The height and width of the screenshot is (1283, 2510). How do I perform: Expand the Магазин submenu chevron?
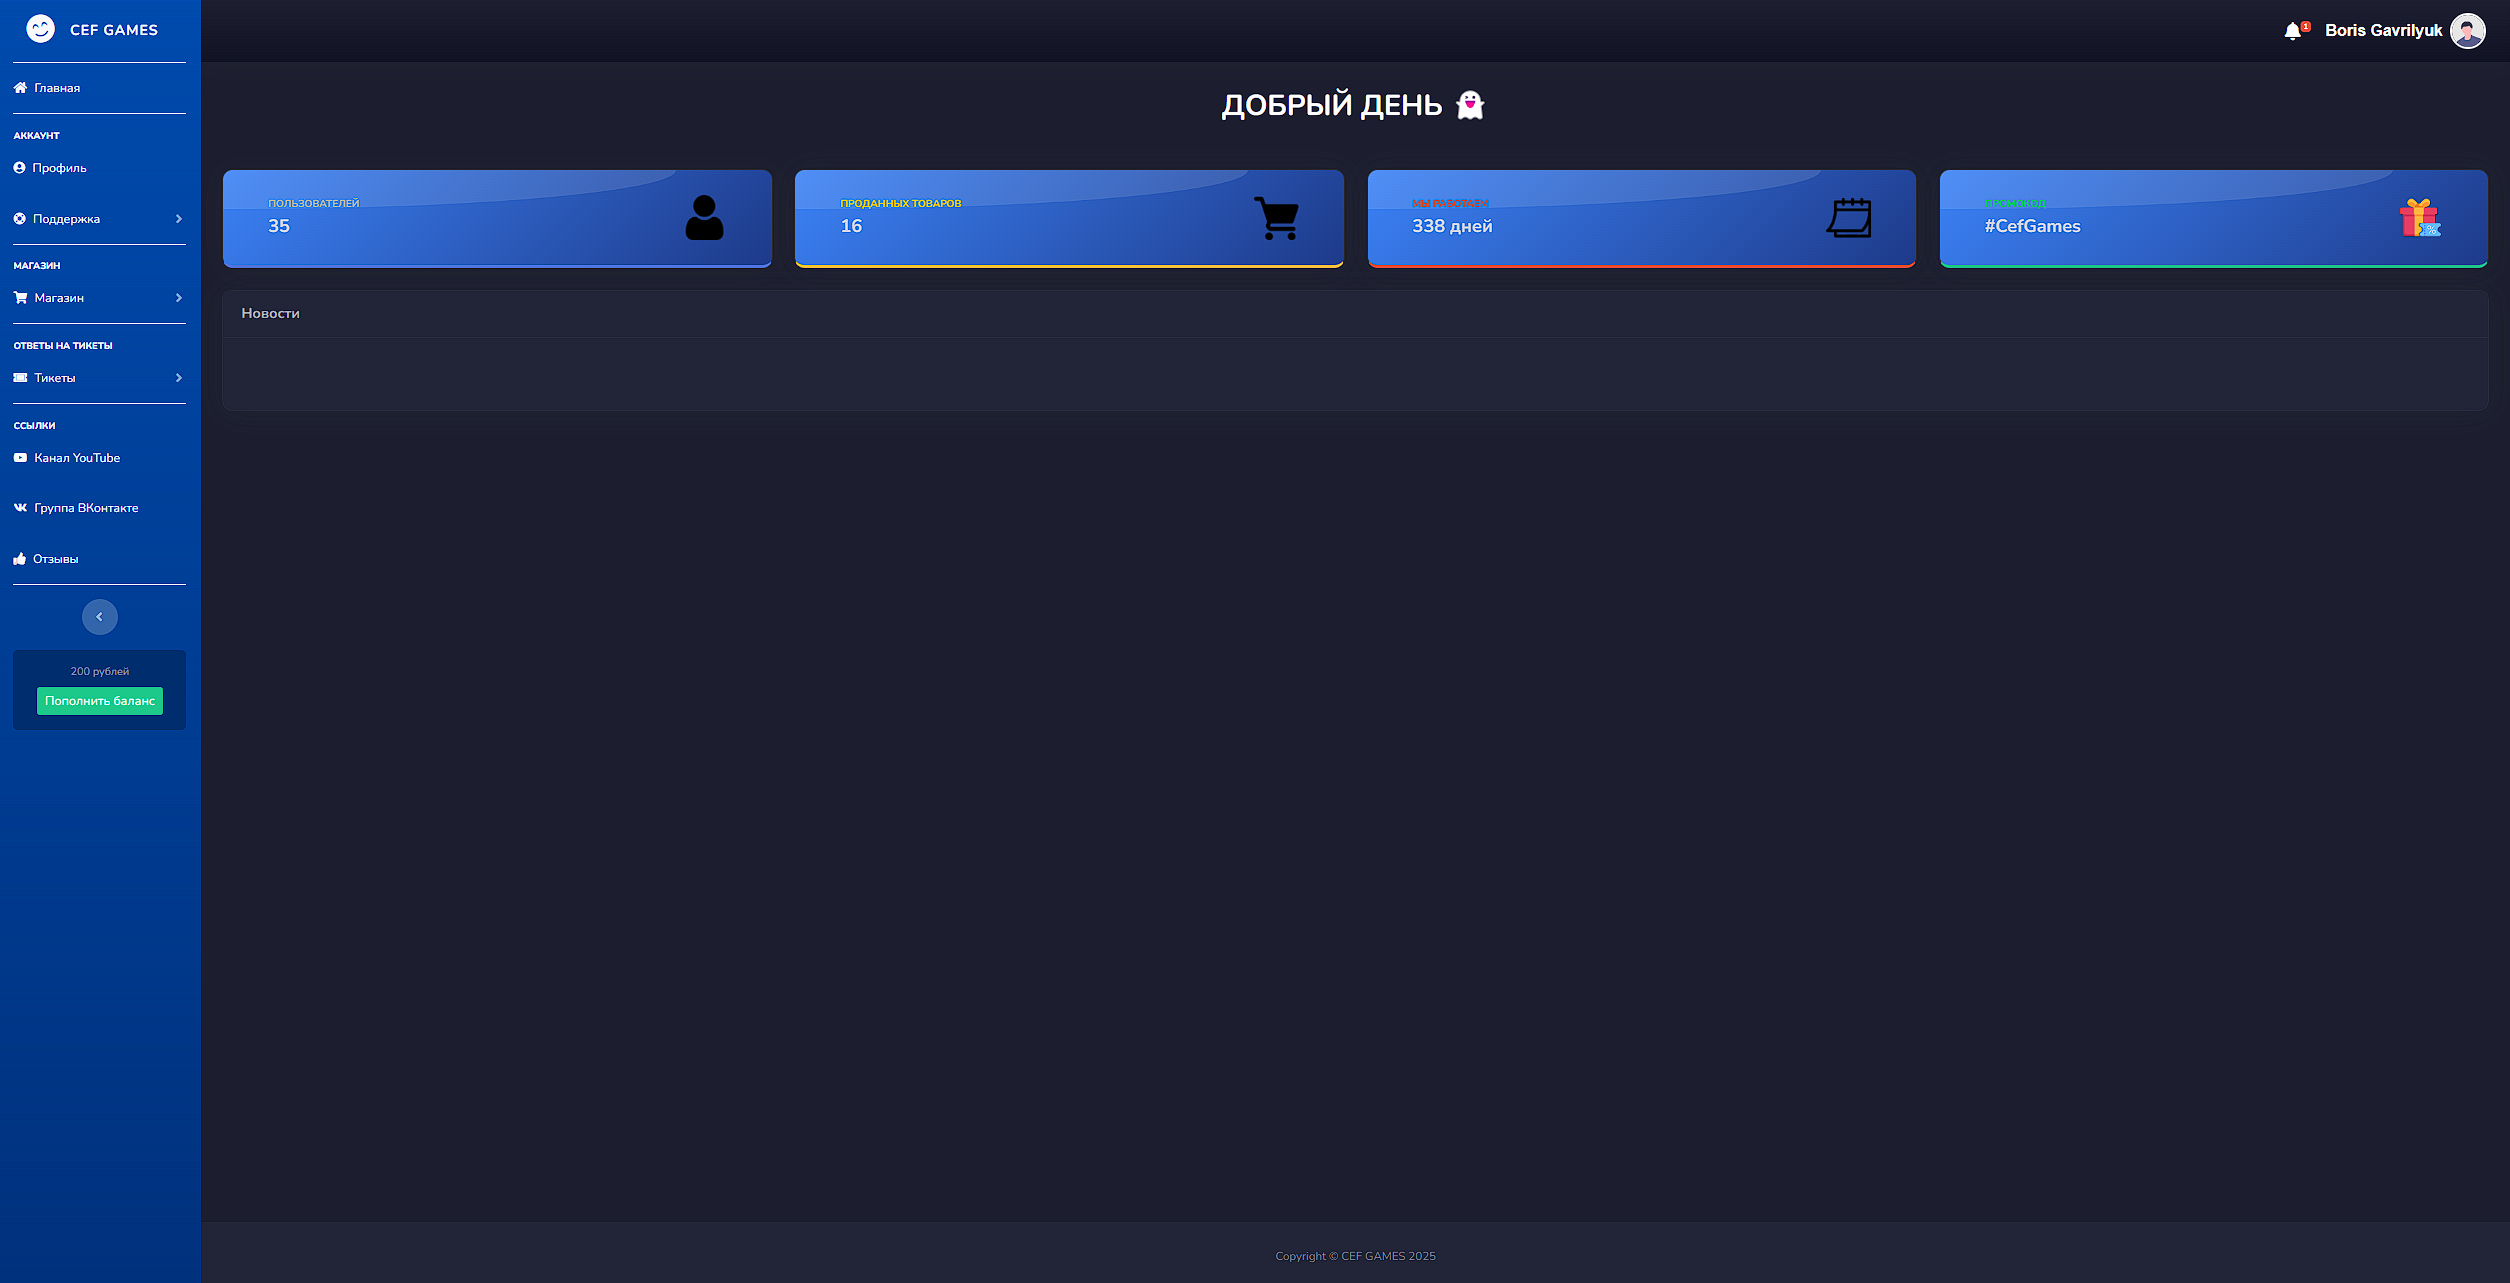pos(179,298)
